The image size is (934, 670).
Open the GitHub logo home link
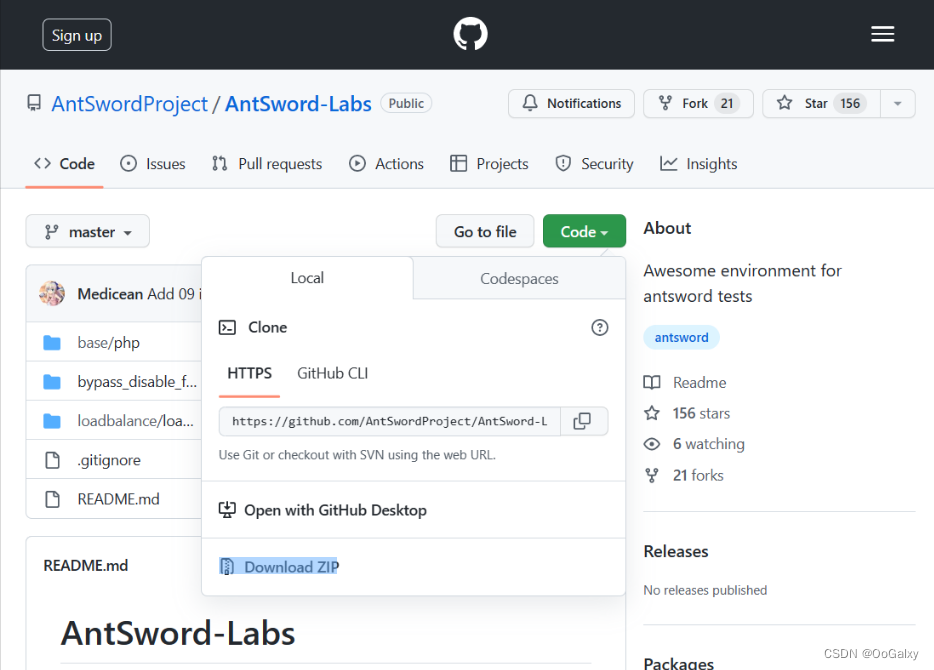[470, 34]
